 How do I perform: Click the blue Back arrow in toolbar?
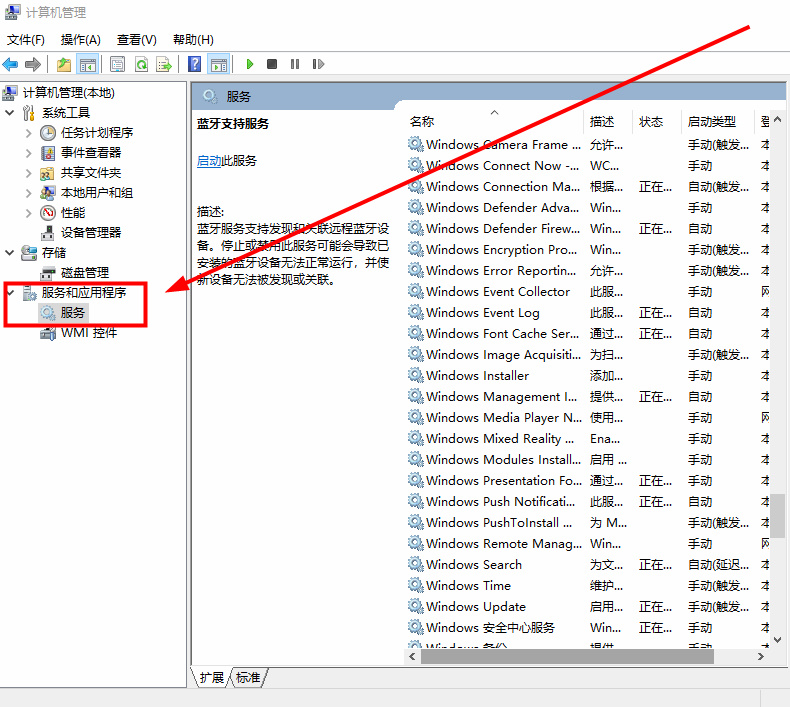click(x=11, y=64)
